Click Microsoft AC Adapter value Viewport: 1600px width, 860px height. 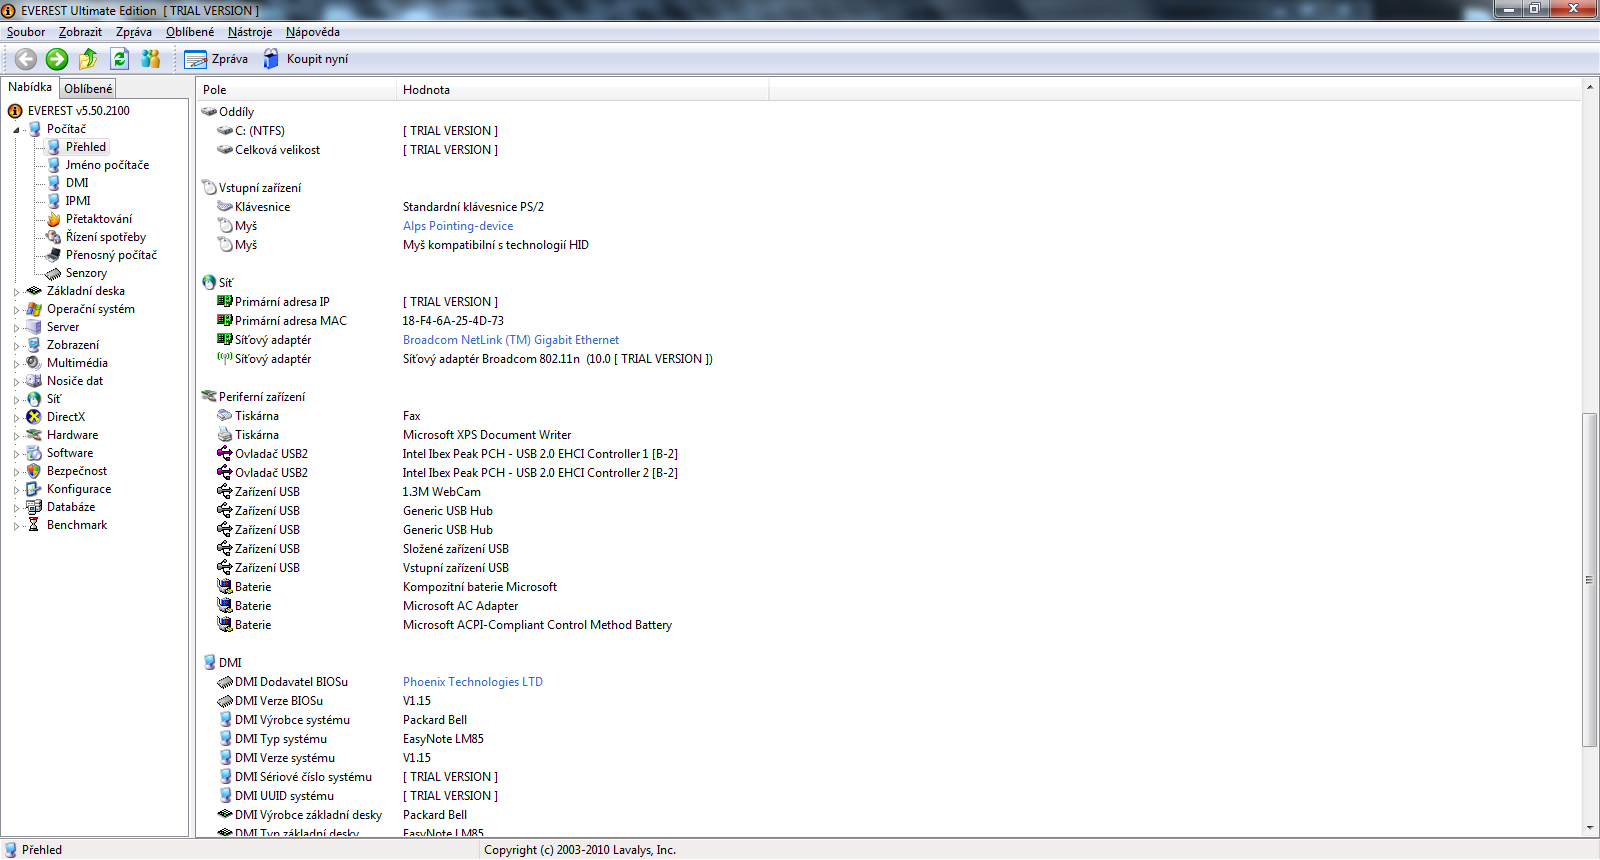click(460, 606)
